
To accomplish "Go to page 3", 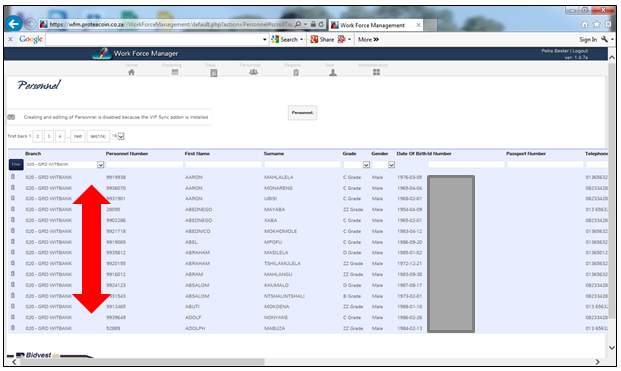I will tap(49, 136).
